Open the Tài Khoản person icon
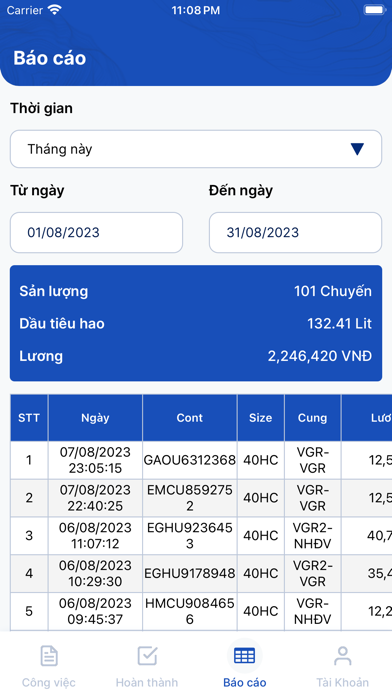Image resolution: width=392 pixels, height=696 pixels. coord(342,656)
